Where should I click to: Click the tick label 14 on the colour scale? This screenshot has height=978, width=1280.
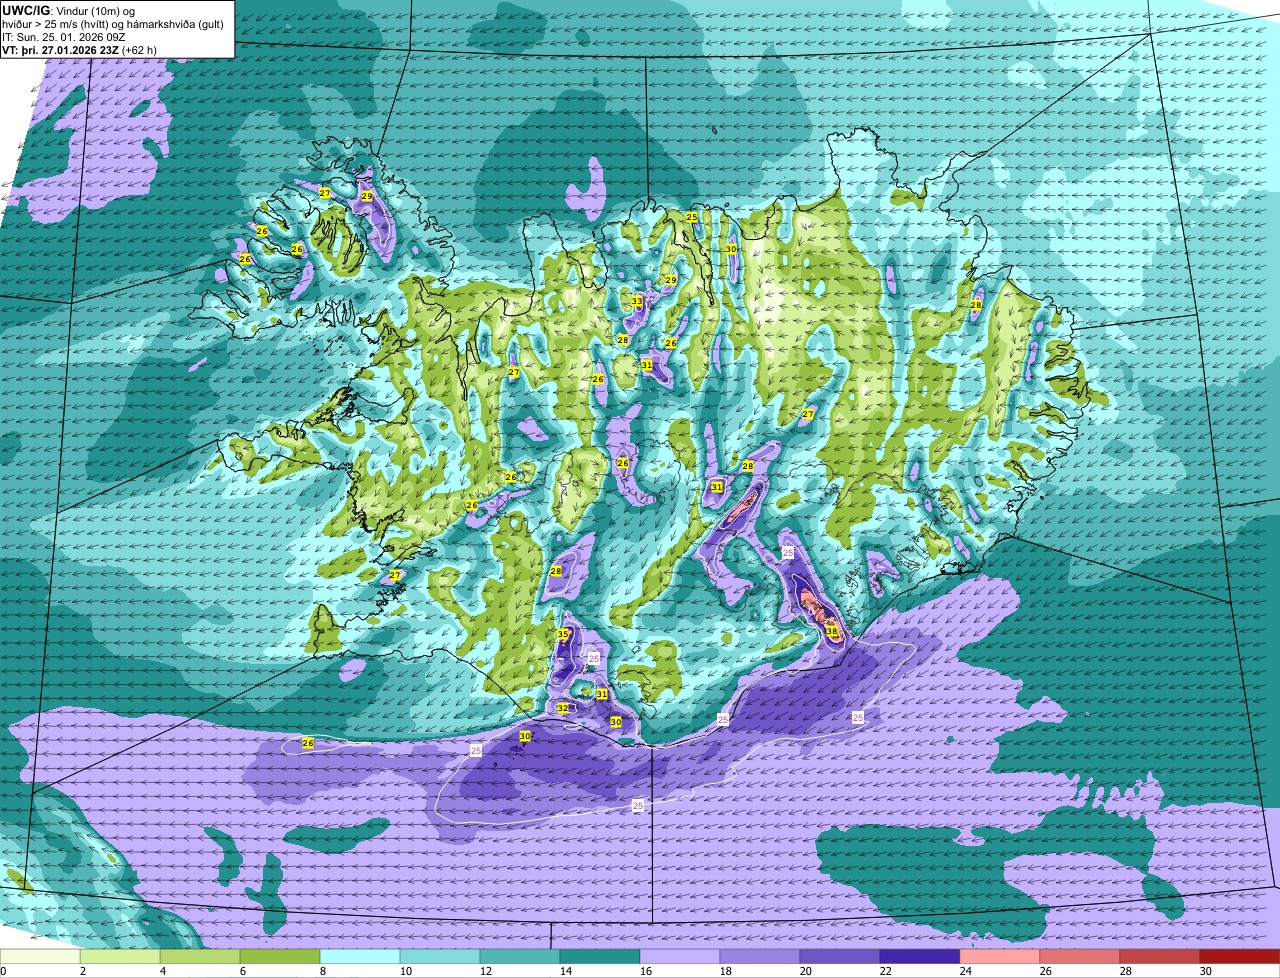(x=564, y=971)
